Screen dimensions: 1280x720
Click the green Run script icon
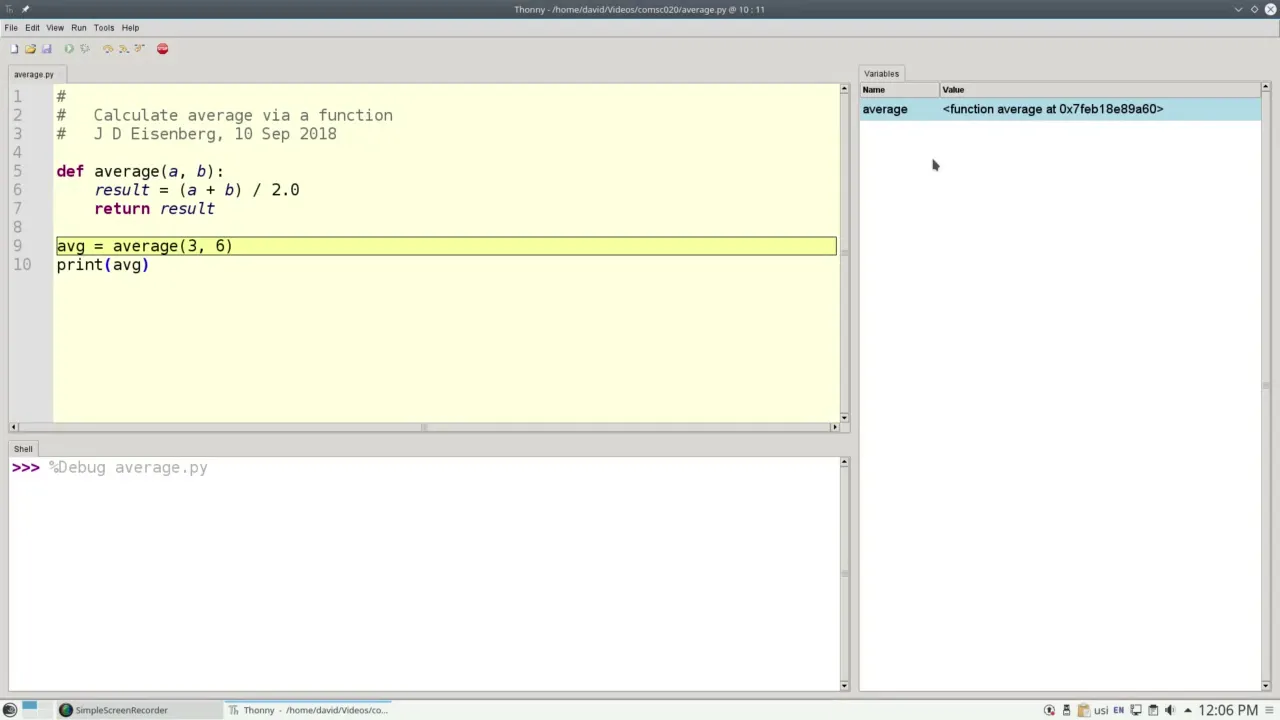pyautogui.click(x=69, y=48)
